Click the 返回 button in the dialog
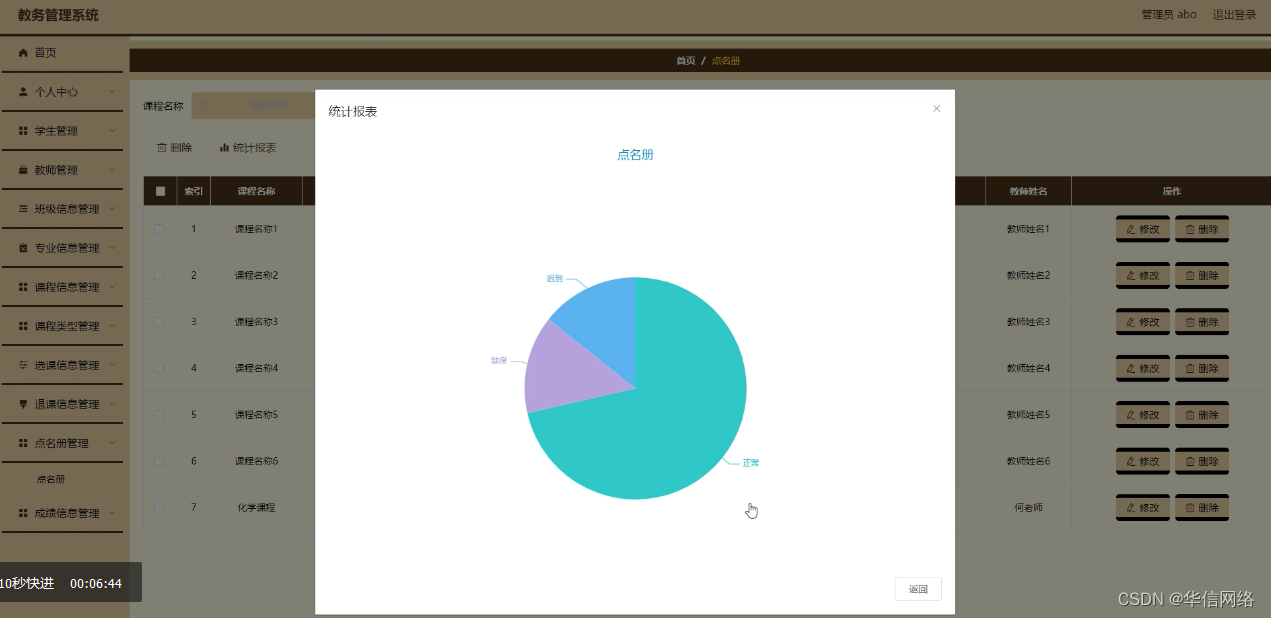The height and width of the screenshot is (618, 1271). (x=917, y=589)
